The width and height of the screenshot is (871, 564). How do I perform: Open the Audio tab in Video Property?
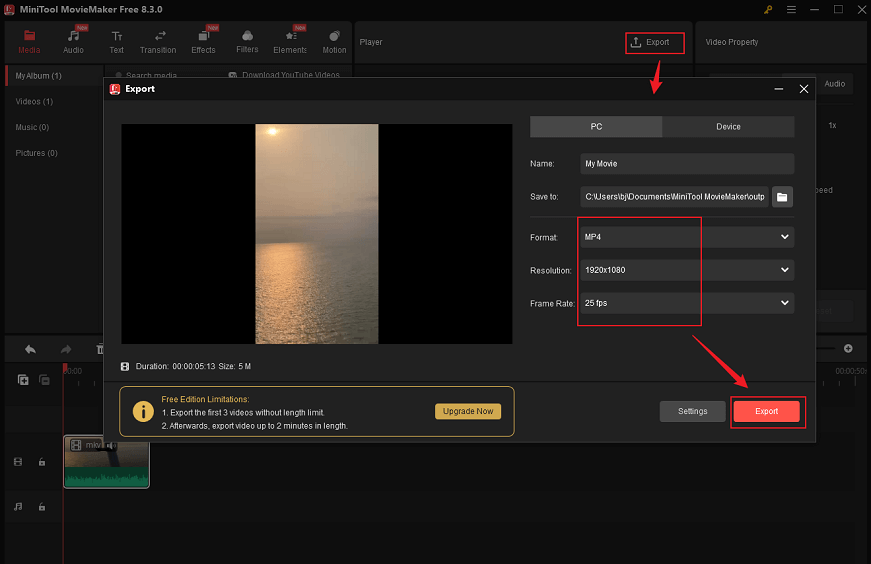point(834,84)
